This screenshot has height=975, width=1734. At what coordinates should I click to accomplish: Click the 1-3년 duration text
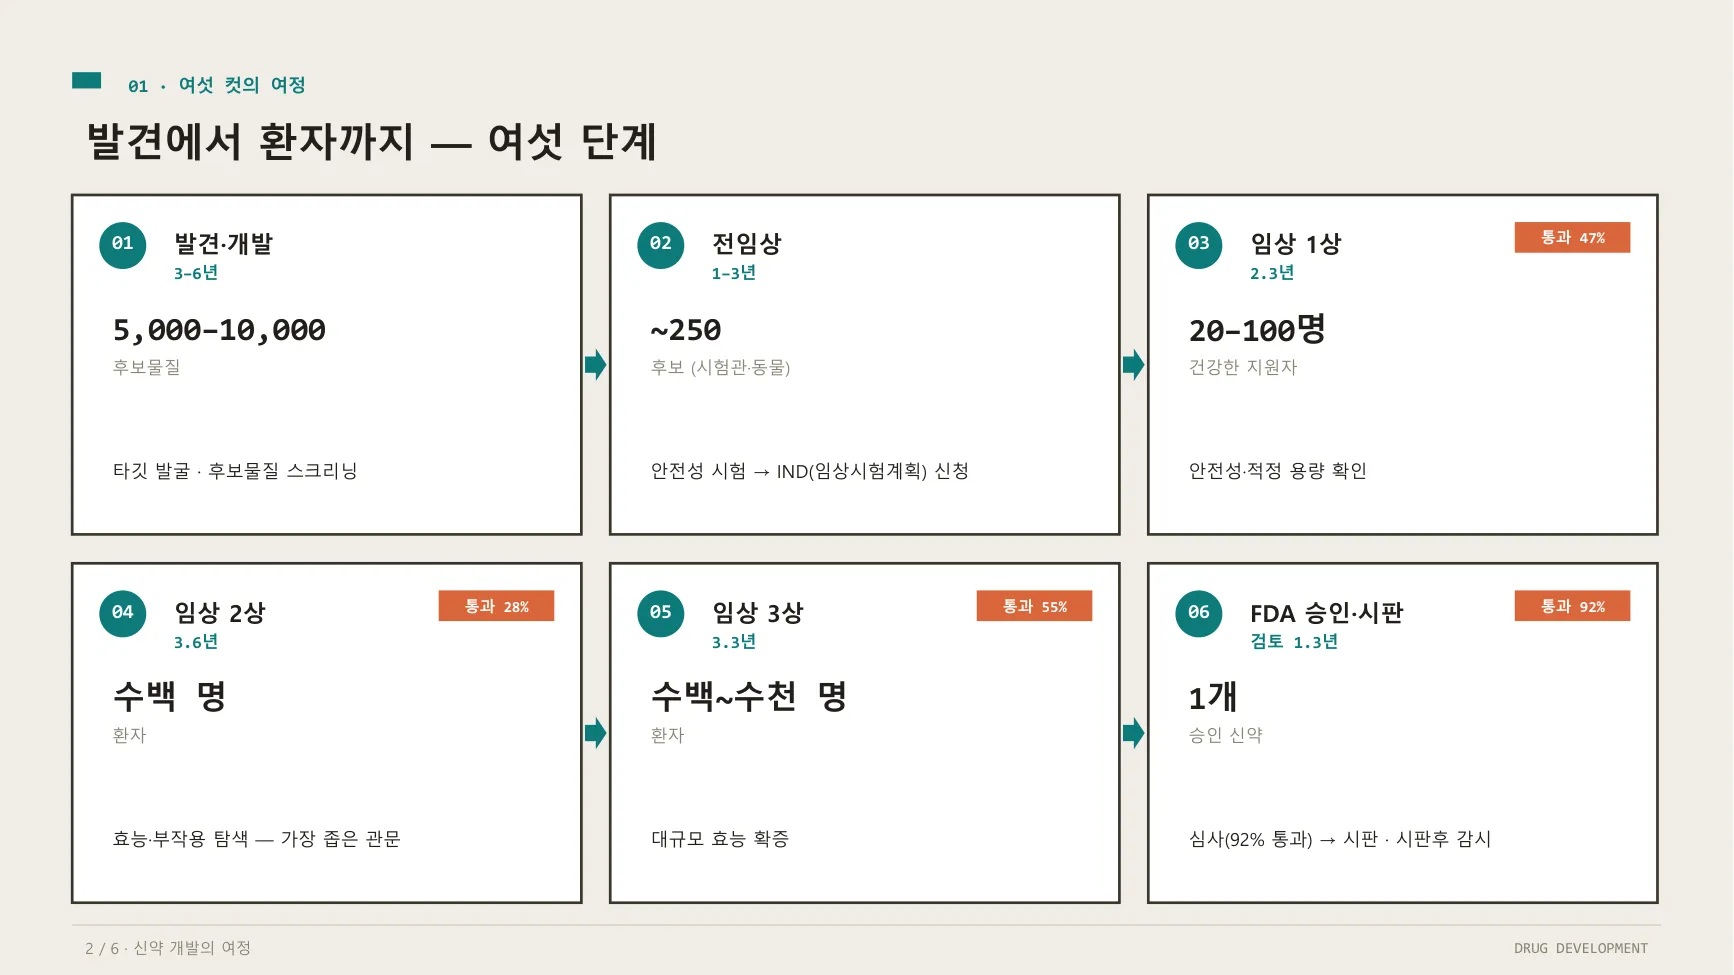click(x=734, y=273)
